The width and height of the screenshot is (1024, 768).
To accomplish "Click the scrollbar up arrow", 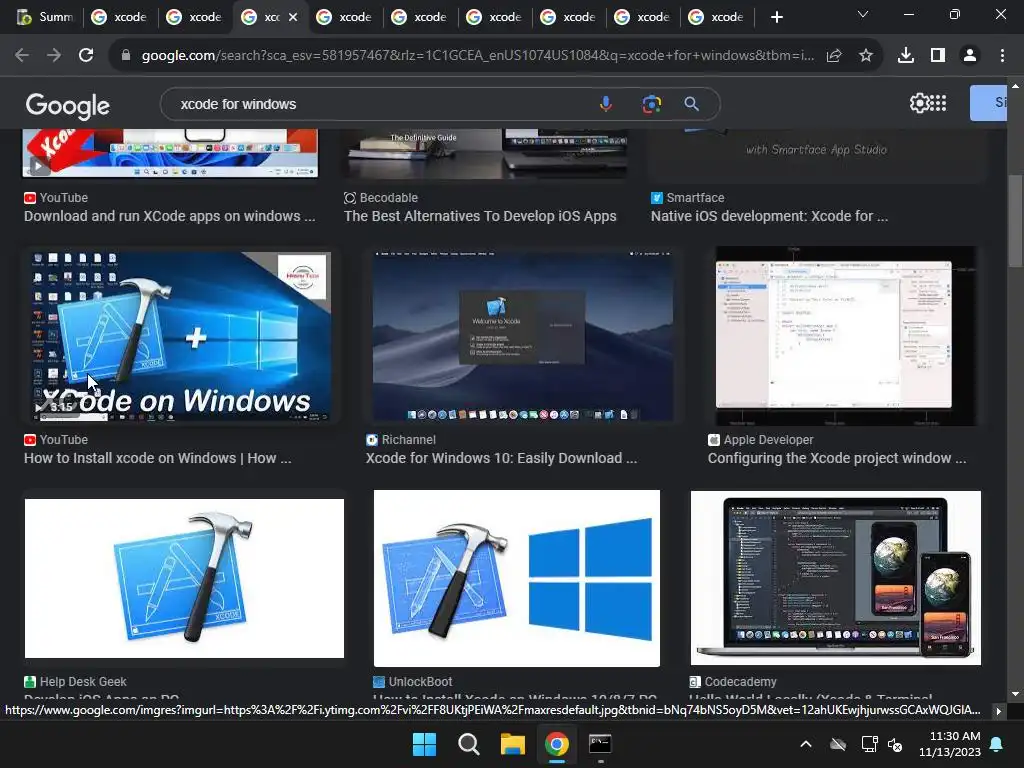I will (x=1015, y=86).
